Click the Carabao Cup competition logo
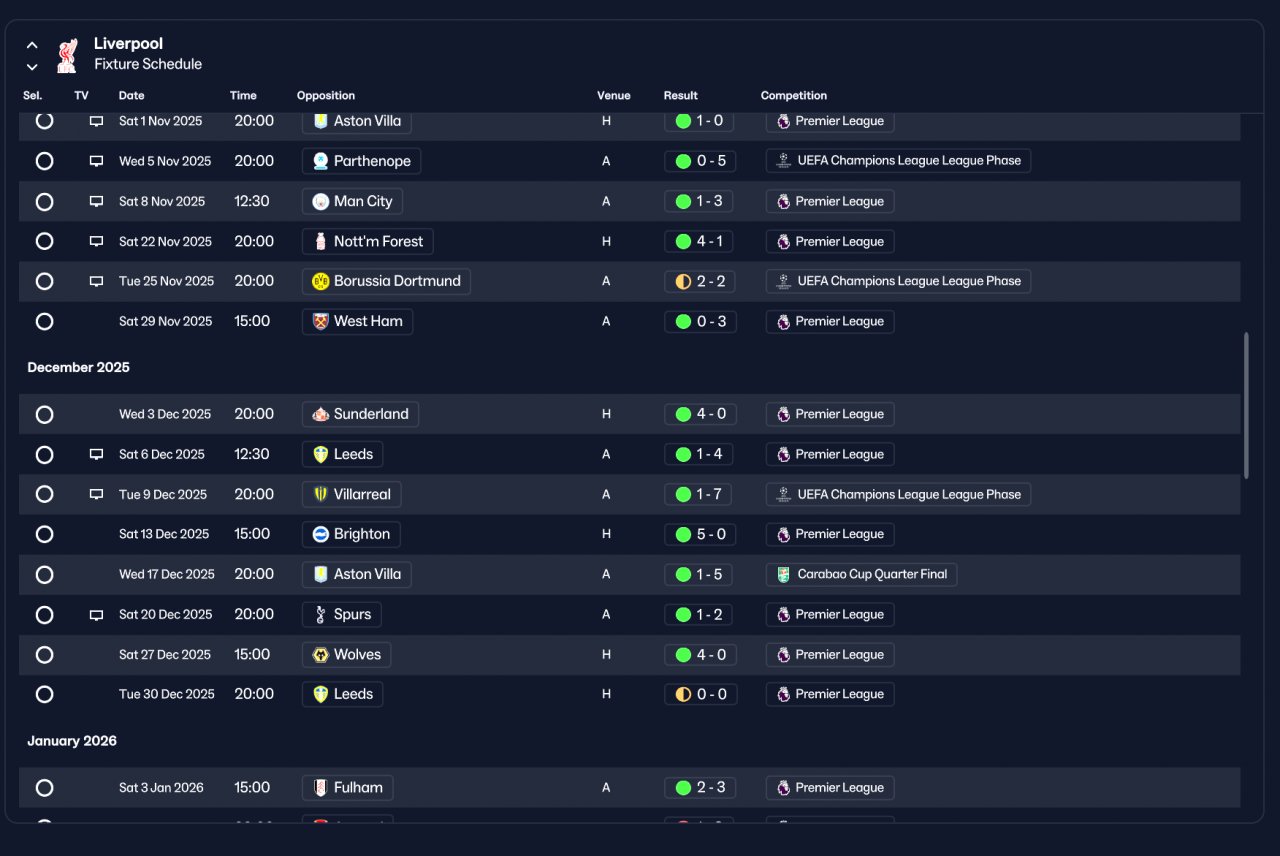1280x856 pixels. click(x=783, y=574)
